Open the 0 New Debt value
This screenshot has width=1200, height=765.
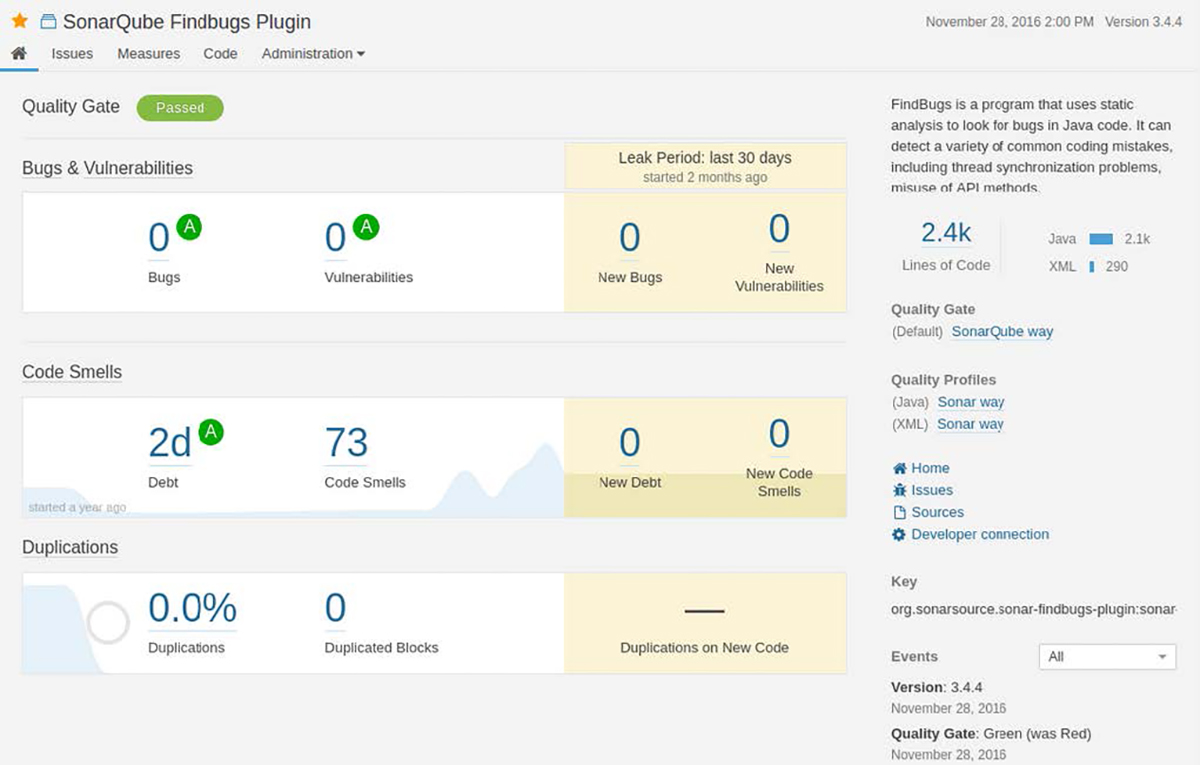point(630,443)
